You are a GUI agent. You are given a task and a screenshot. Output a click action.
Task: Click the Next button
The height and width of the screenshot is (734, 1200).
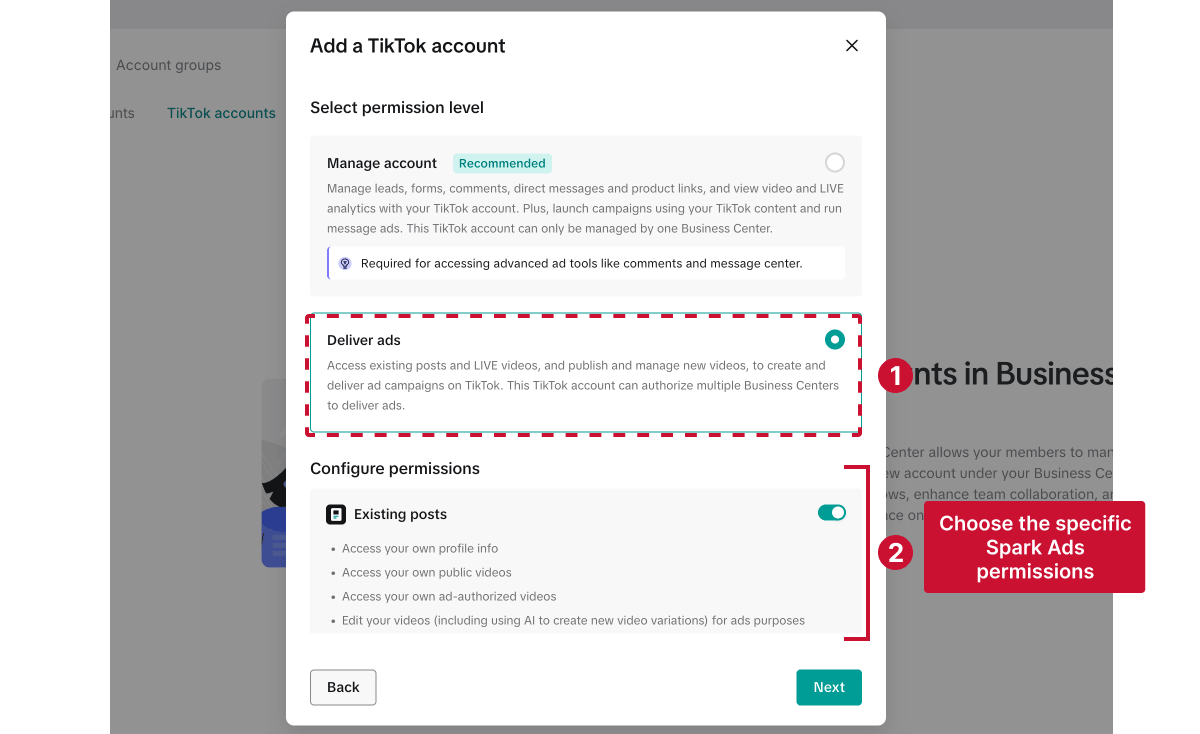(829, 687)
